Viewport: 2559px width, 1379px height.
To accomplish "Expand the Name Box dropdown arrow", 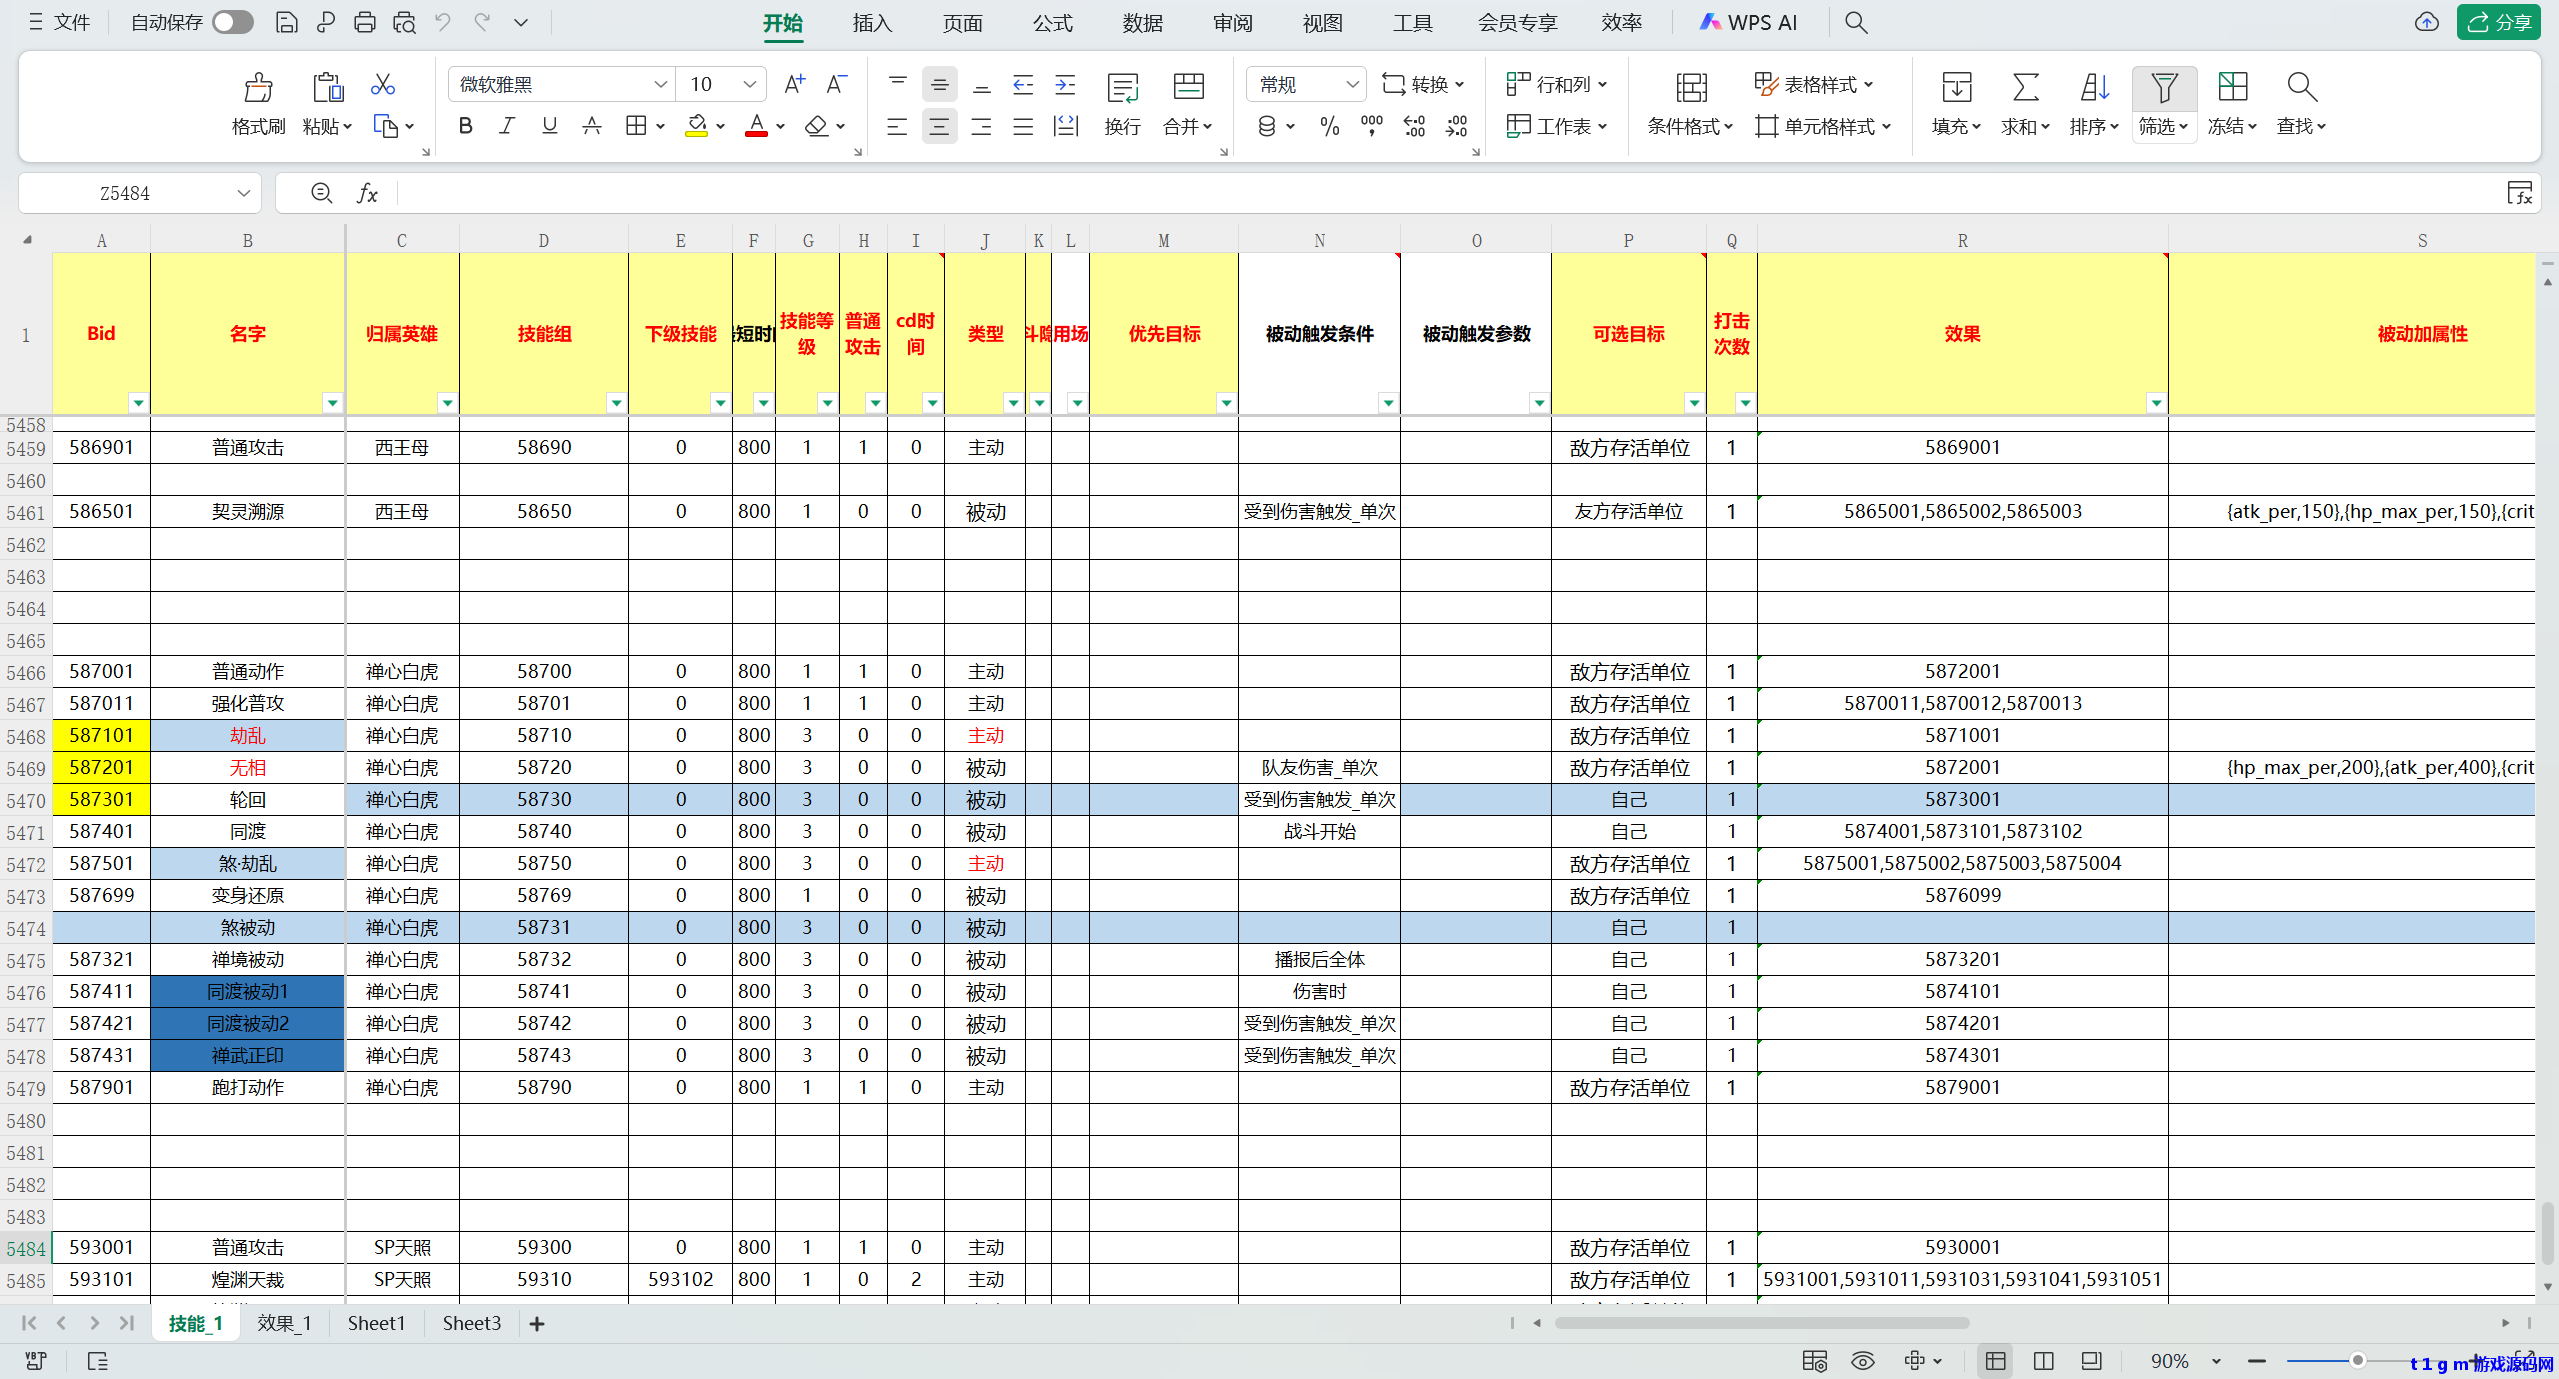I will [x=243, y=194].
